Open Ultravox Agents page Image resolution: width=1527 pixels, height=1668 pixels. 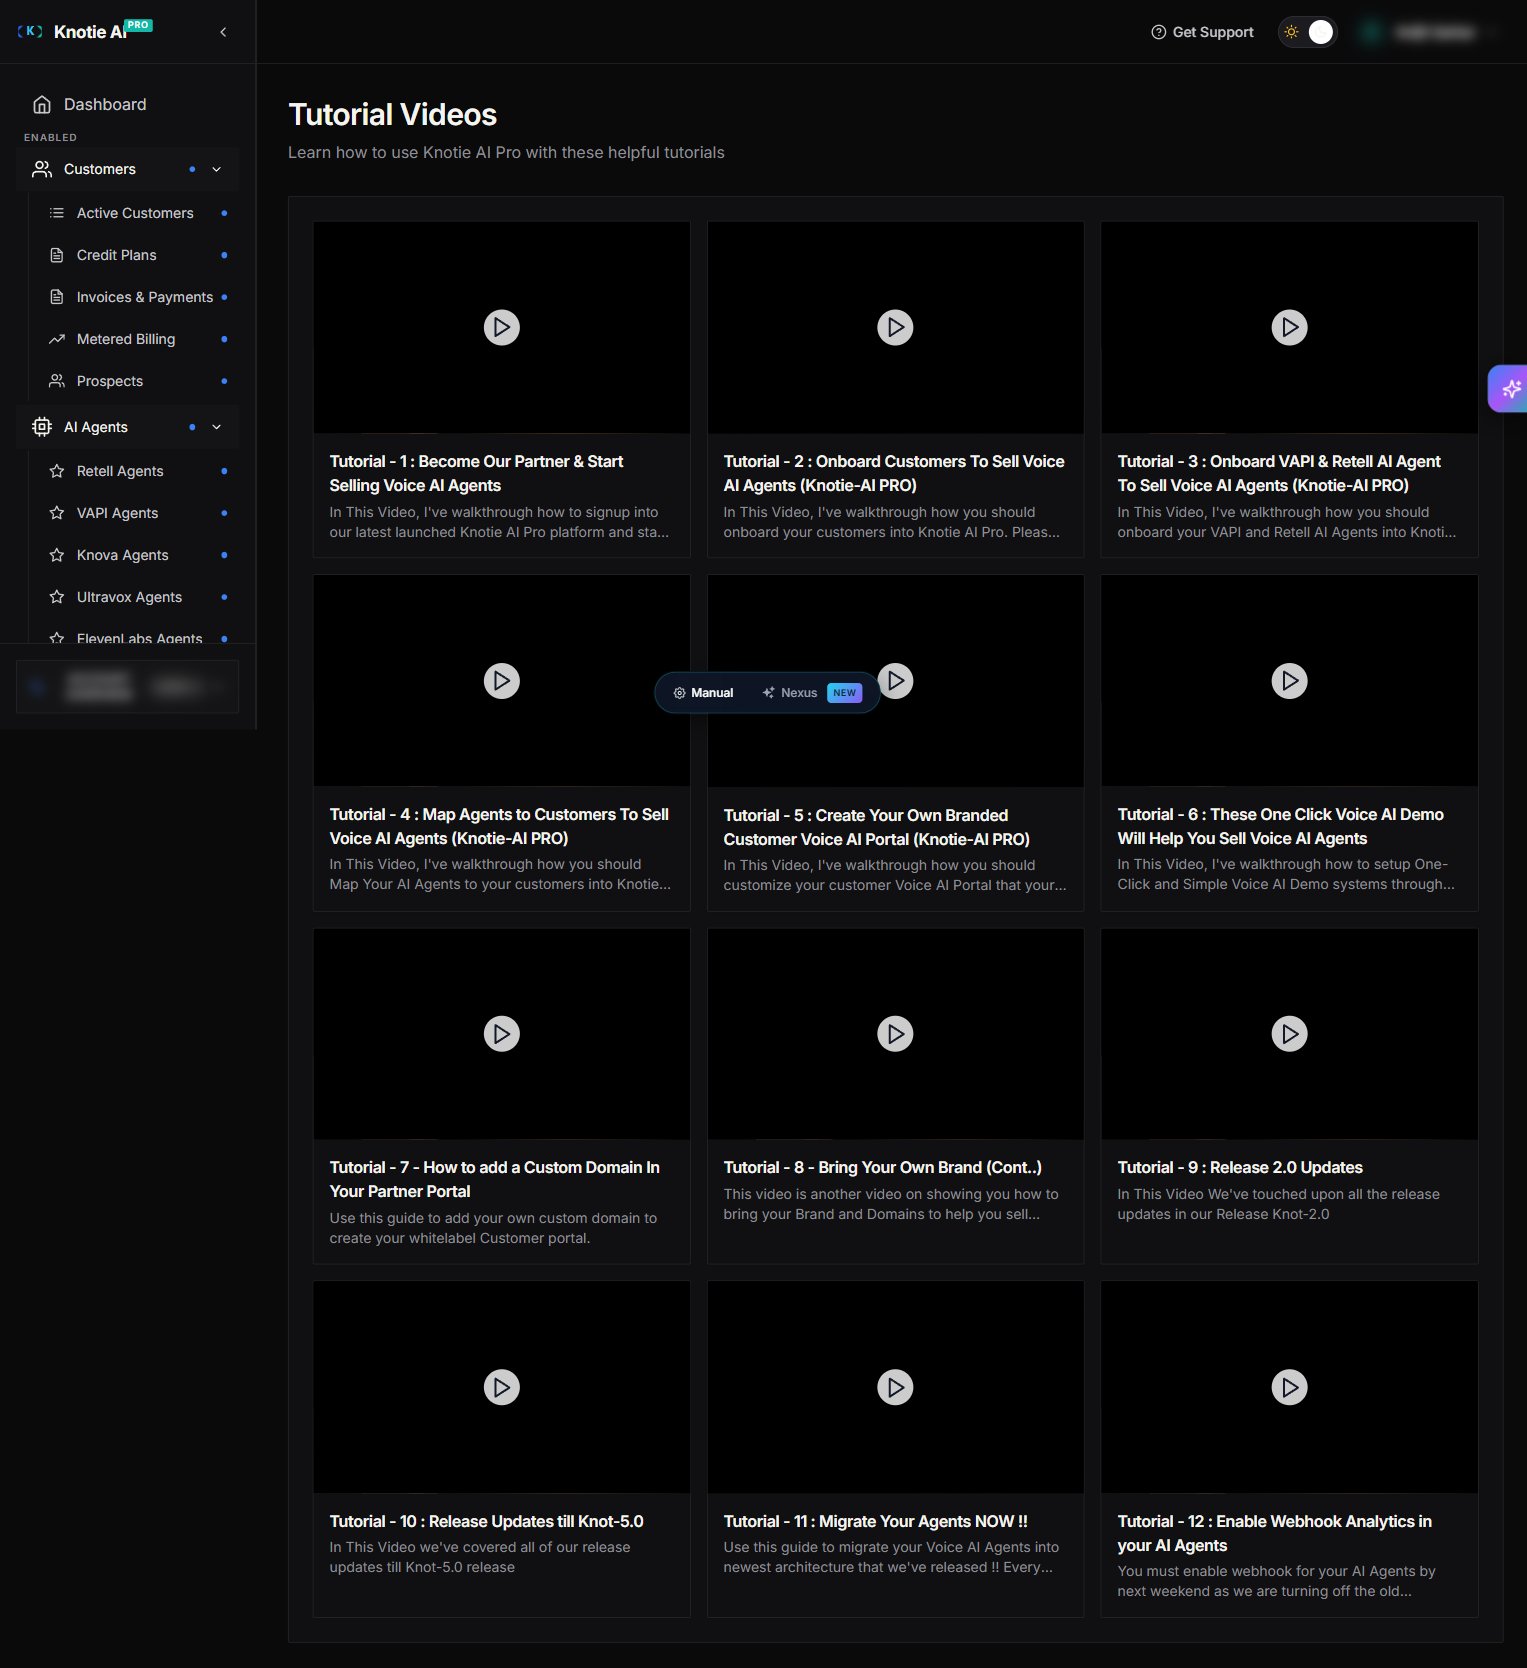point(139,597)
